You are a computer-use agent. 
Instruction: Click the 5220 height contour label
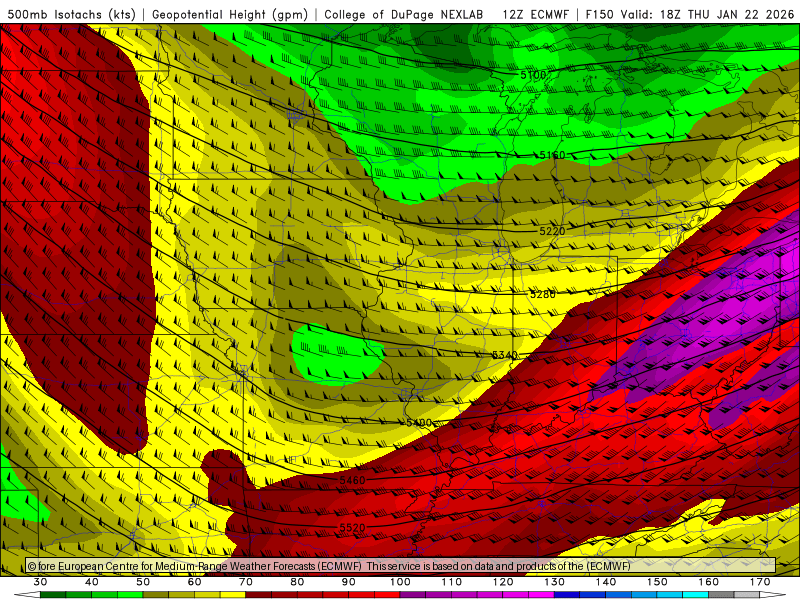(x=552, y=231)
